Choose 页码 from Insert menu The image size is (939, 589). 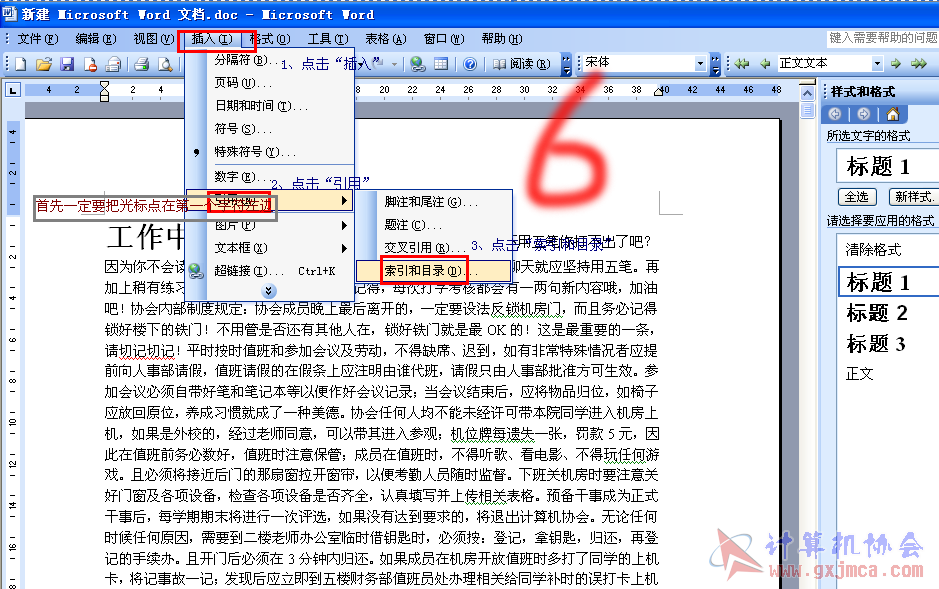click(x=270, y=83)
